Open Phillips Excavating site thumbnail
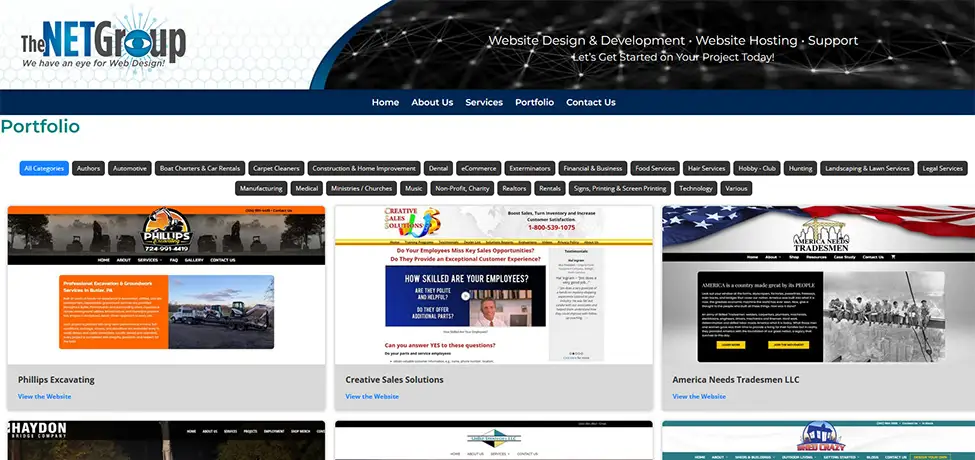 pyautogui.click(x=166, y=285)
